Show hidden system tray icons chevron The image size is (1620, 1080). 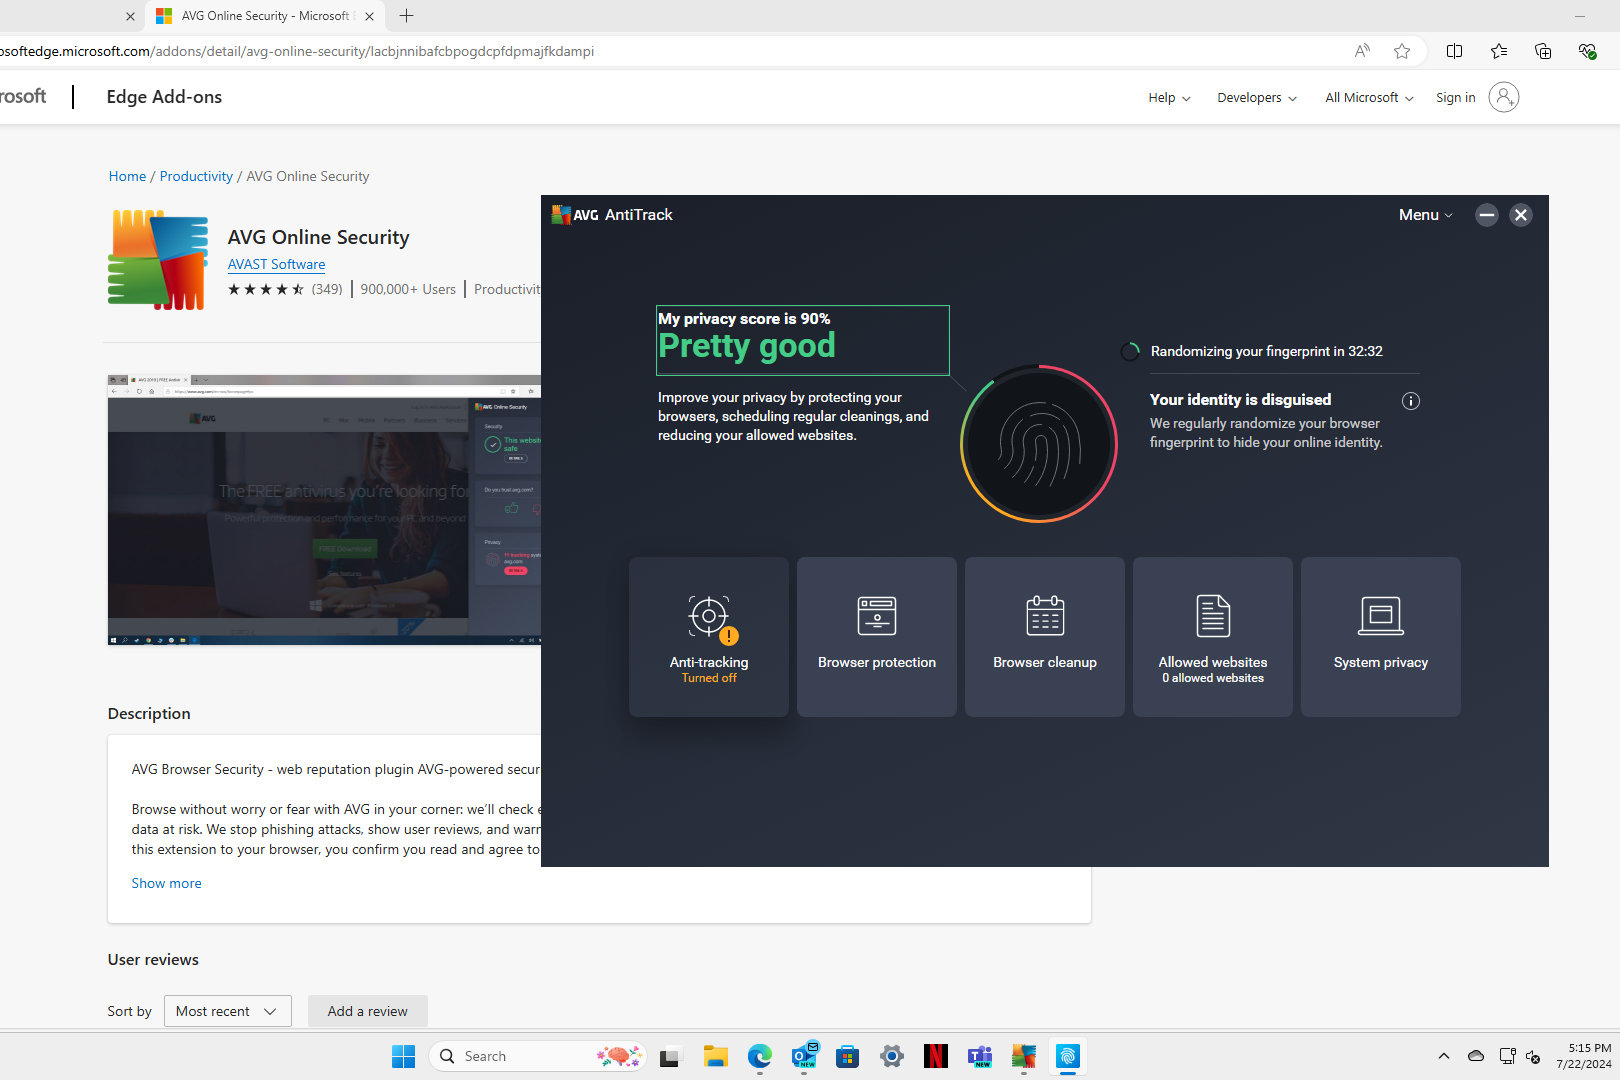tap(1443, 1056)
